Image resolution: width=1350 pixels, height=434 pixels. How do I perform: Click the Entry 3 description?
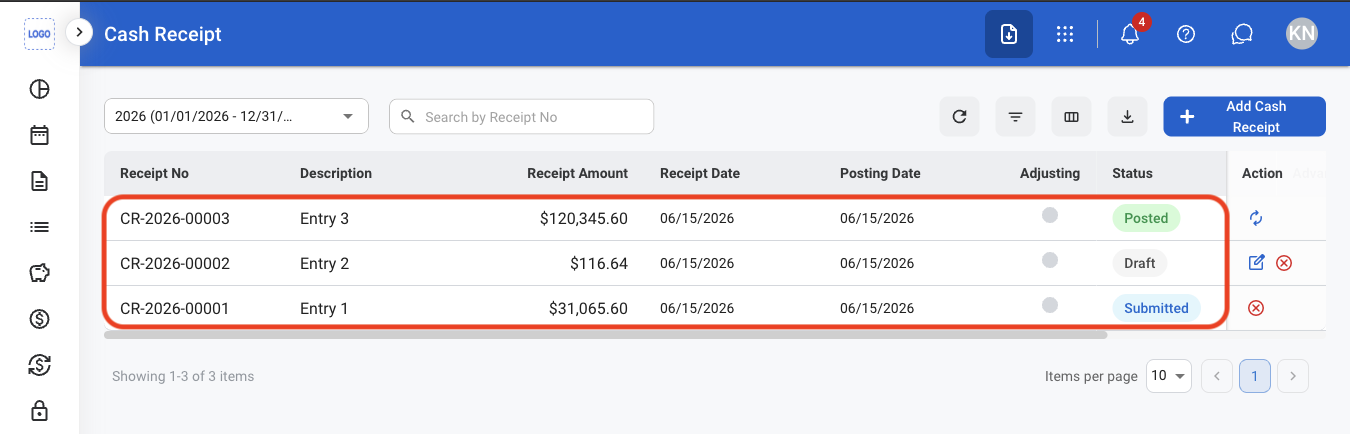[324, 218]
